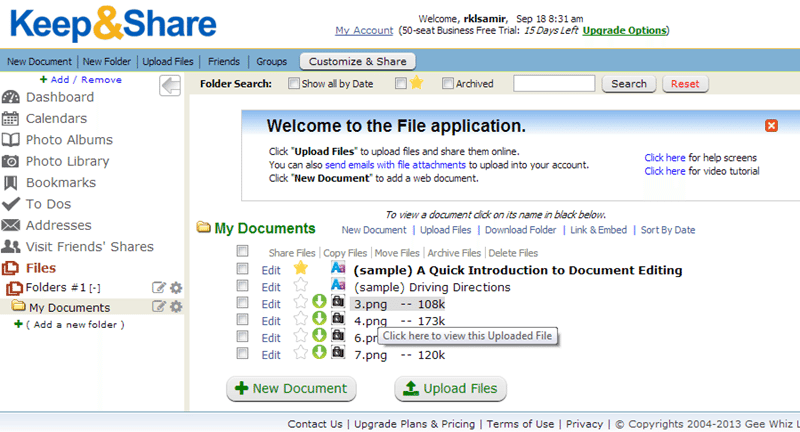
Task: Click document icon for Driving Directions
Action: 338,285
